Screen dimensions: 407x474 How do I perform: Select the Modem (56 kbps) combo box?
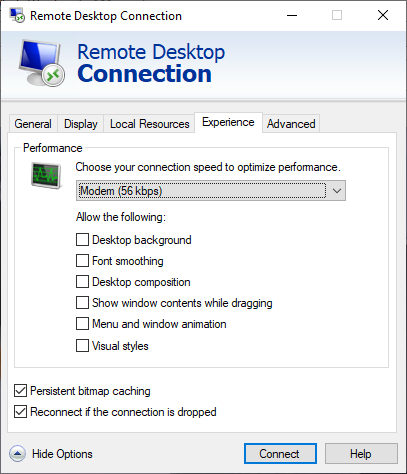[x=211, y=191]
